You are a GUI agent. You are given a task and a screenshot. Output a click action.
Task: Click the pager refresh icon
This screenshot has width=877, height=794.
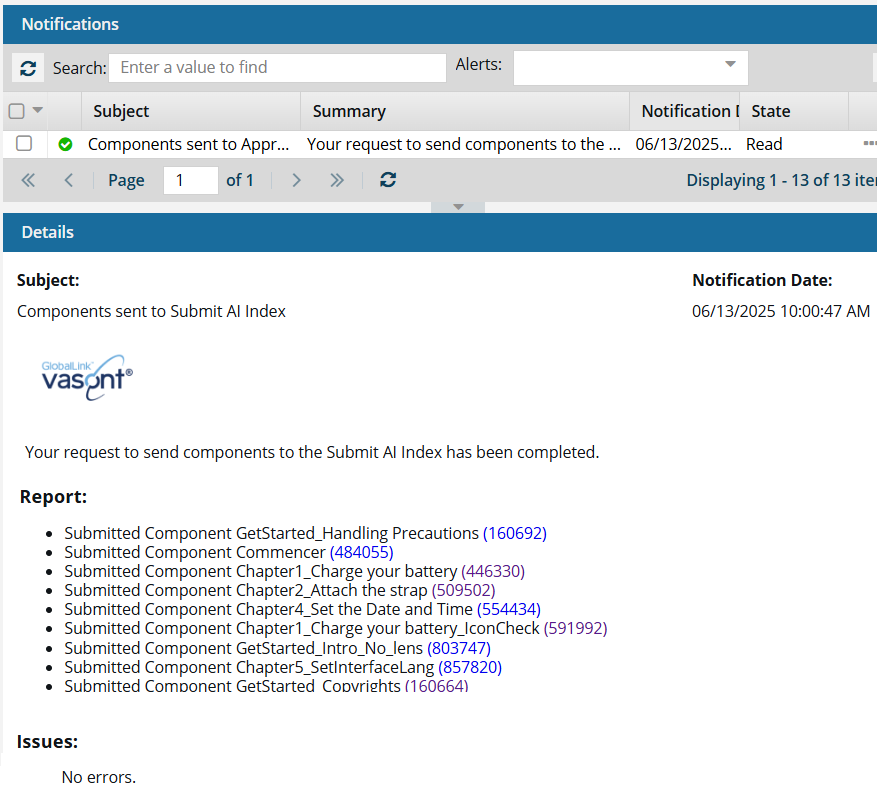point(388,180)
